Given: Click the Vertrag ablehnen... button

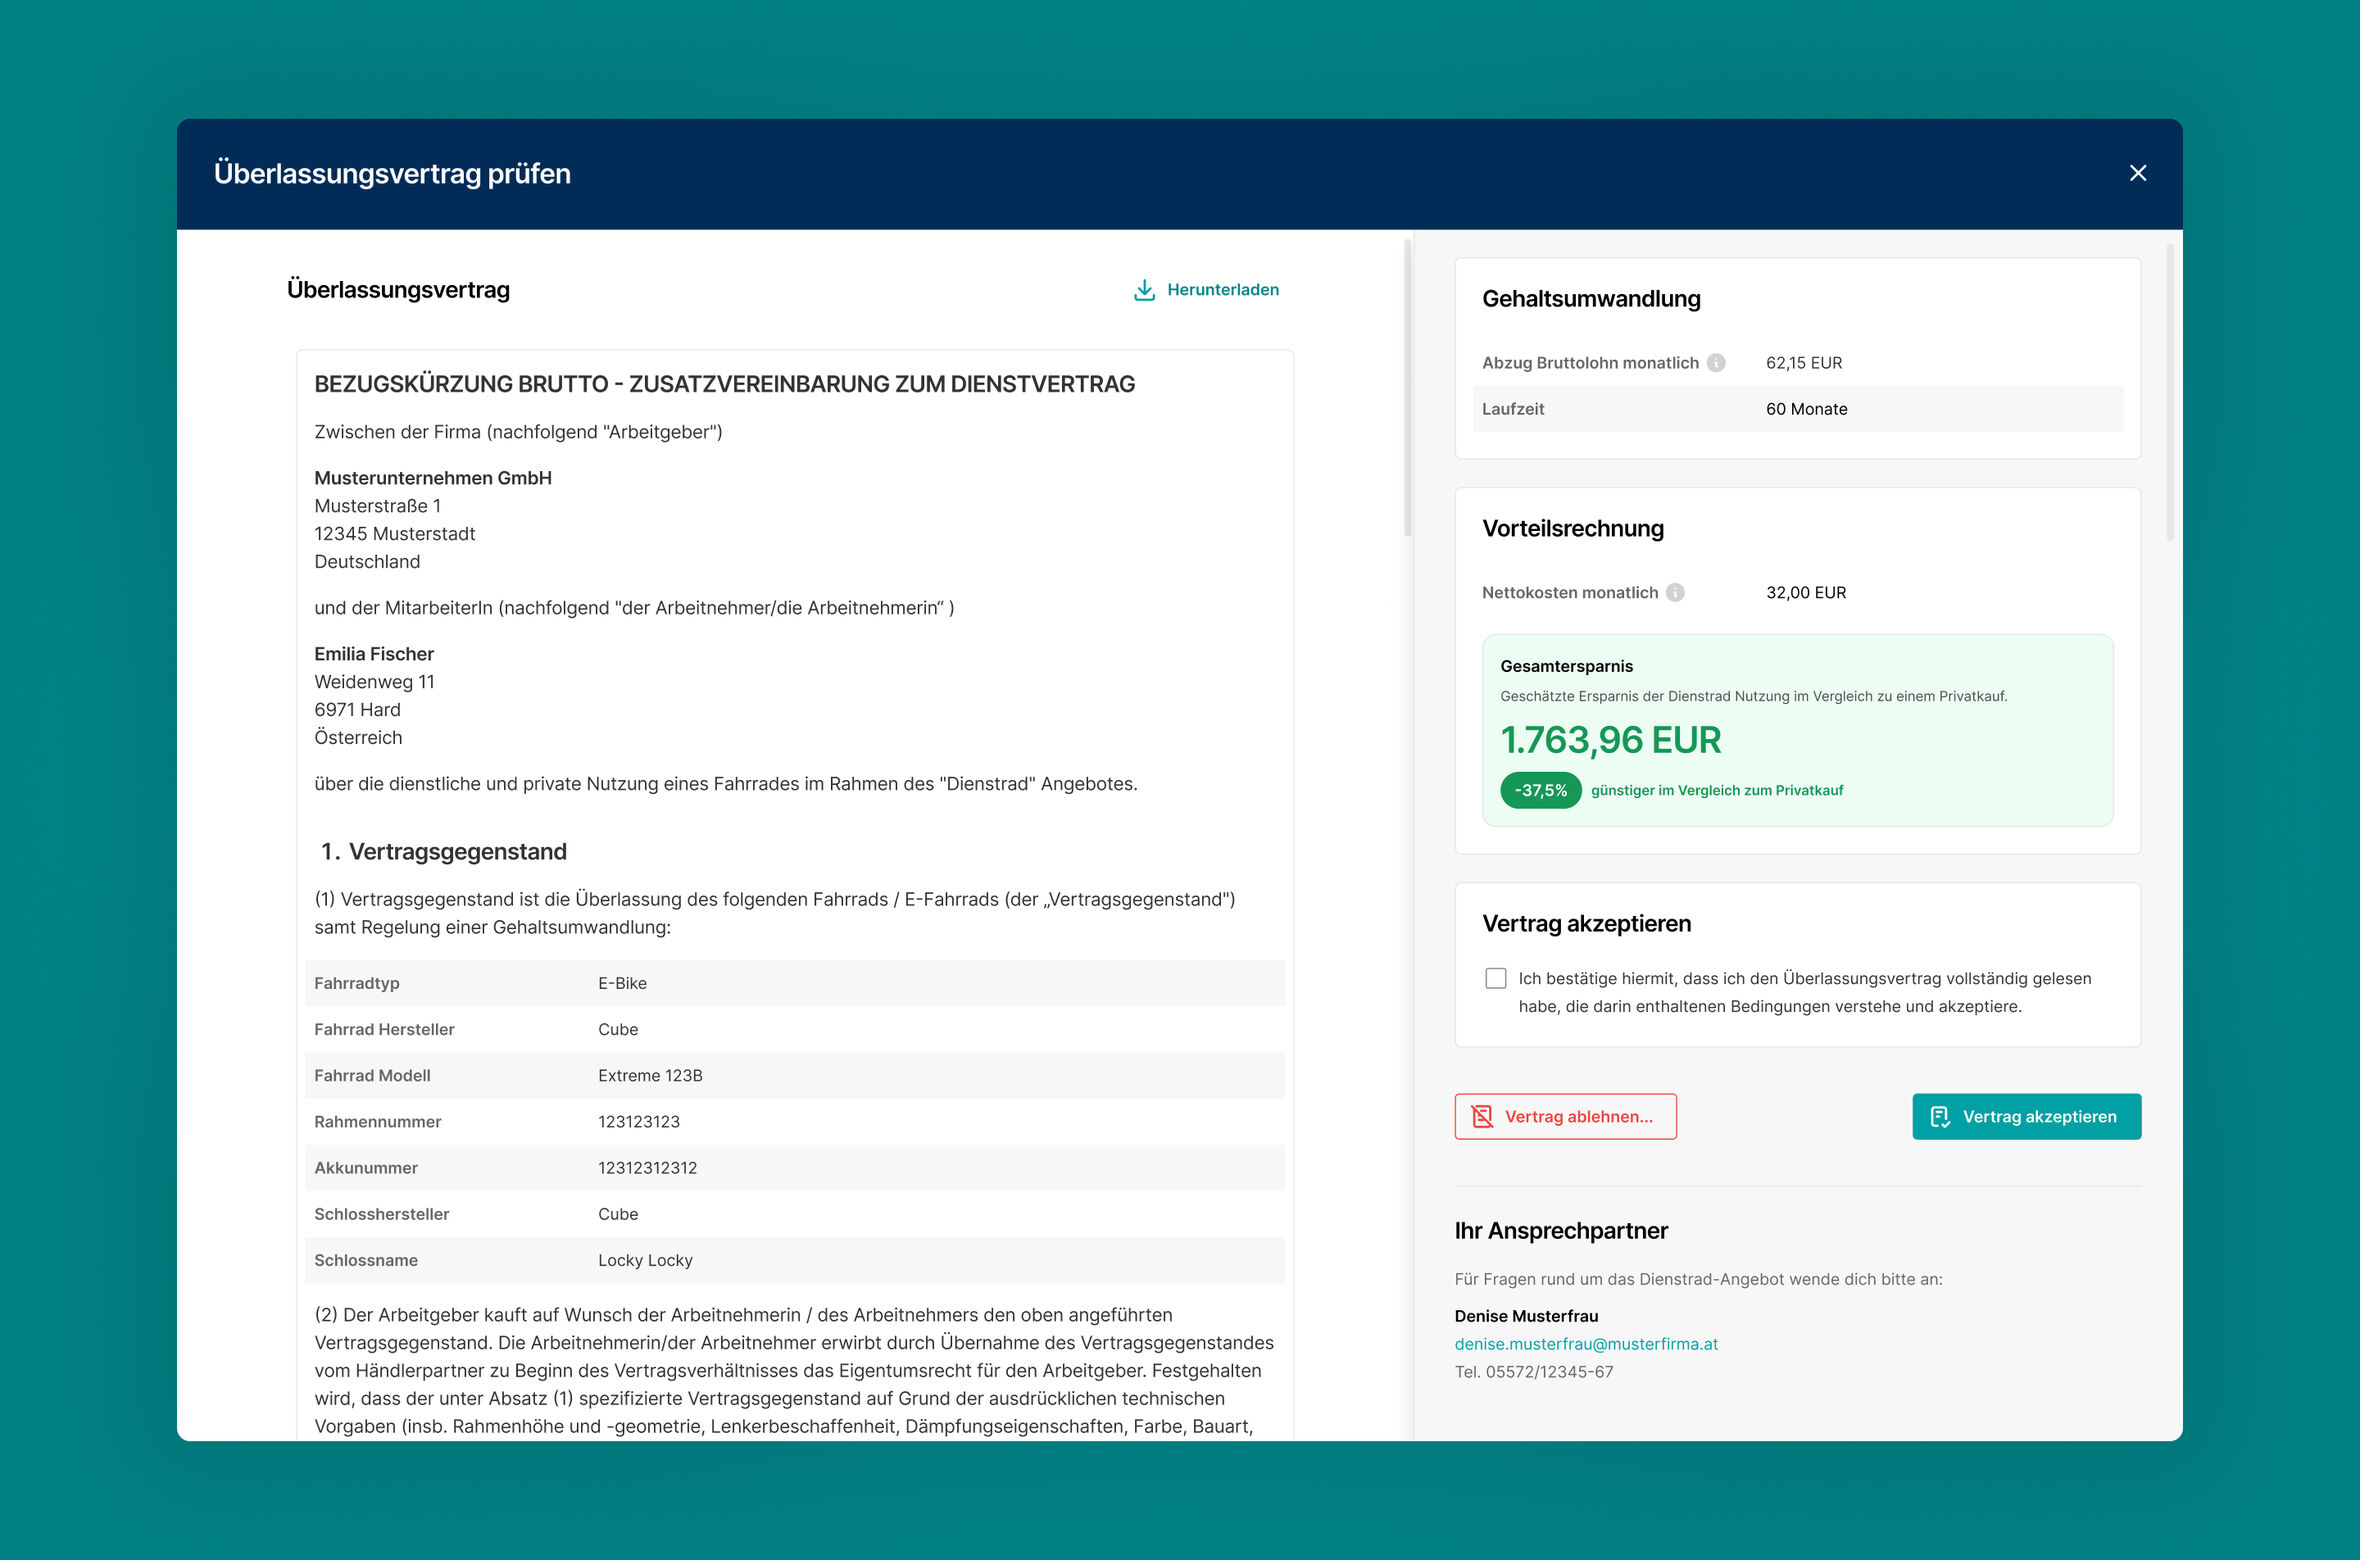Looking at the screenshot, I should [1565, 1116].
